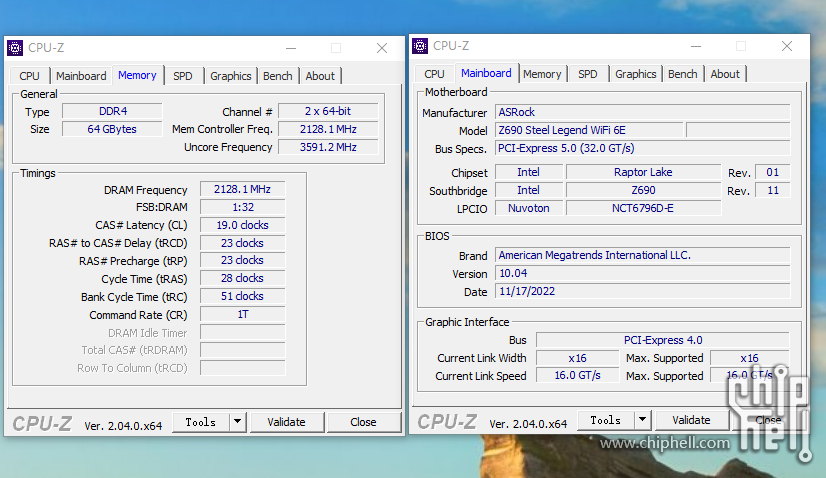Select the Mainboard tab in the right window
The image size is (826, 478).
click(x=486, y=73)
